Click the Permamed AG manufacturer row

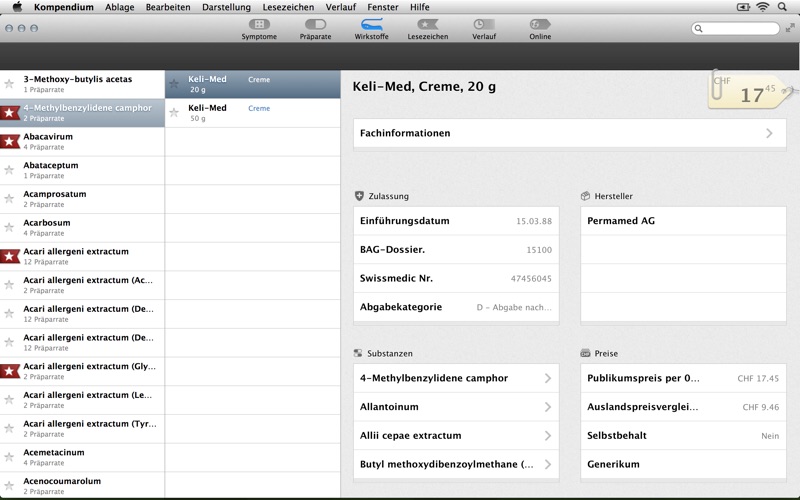point(683,221)
